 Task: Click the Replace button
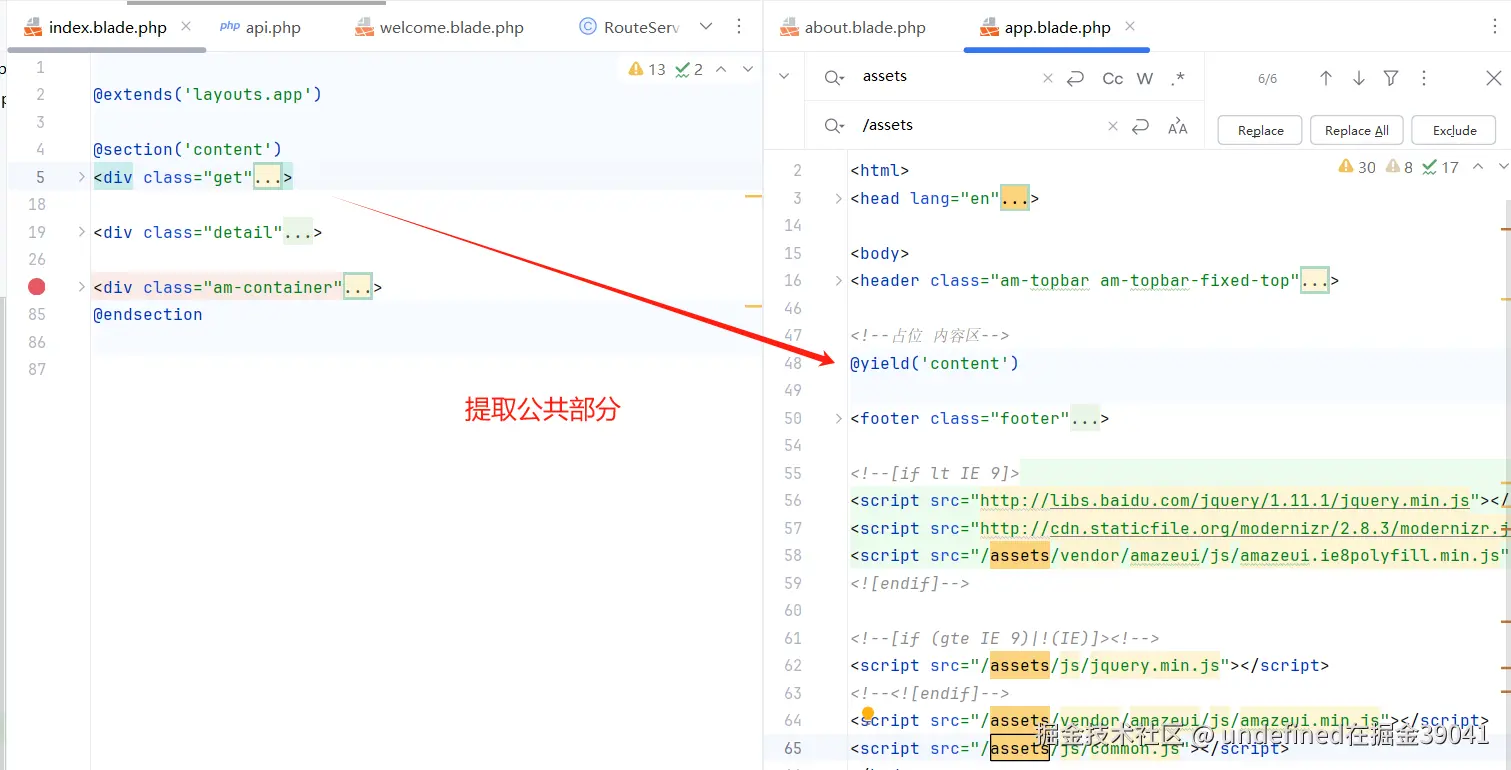point(1260,130)
